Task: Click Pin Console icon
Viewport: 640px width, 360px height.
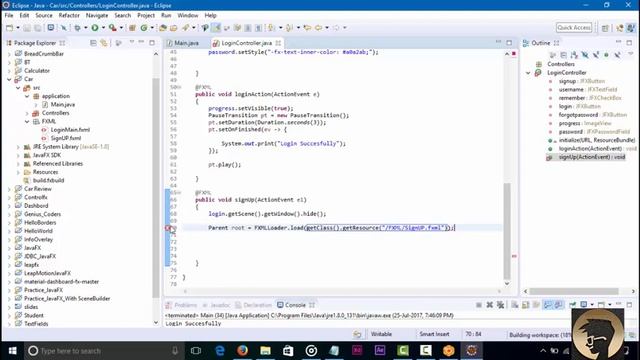Action: click(573, 305)
